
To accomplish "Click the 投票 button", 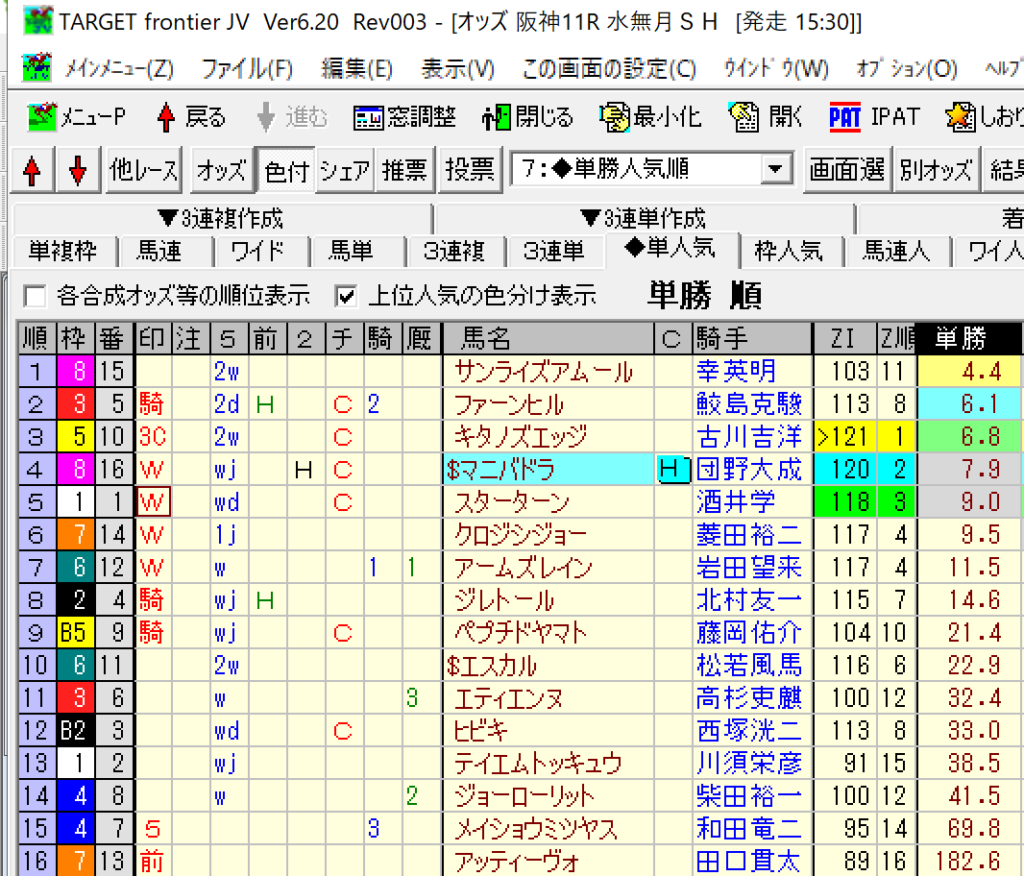I will [470, 171].
